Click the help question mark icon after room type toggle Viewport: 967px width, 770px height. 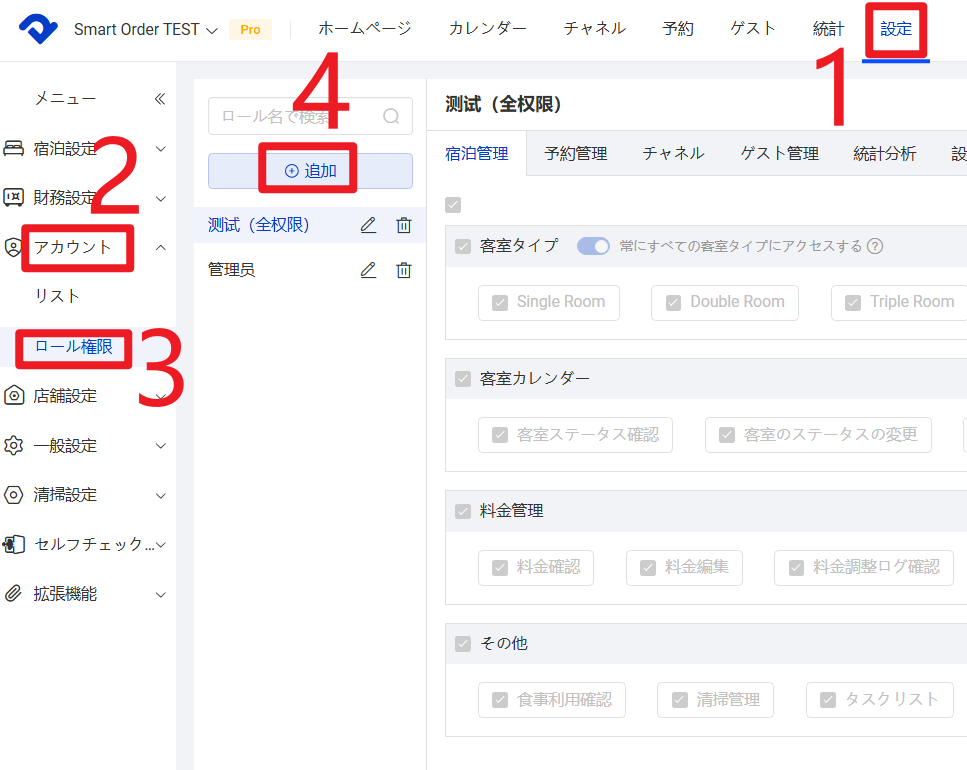[874, 246]
